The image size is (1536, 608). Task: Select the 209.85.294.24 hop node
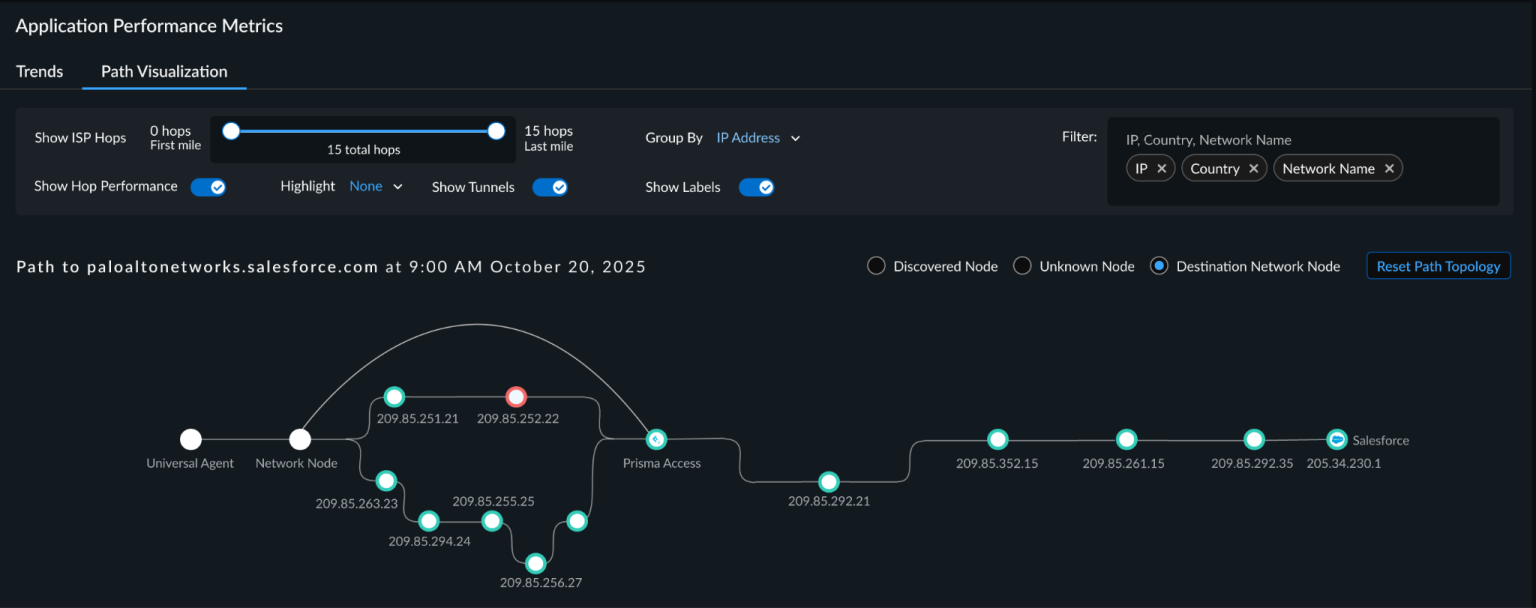[429, 521]
